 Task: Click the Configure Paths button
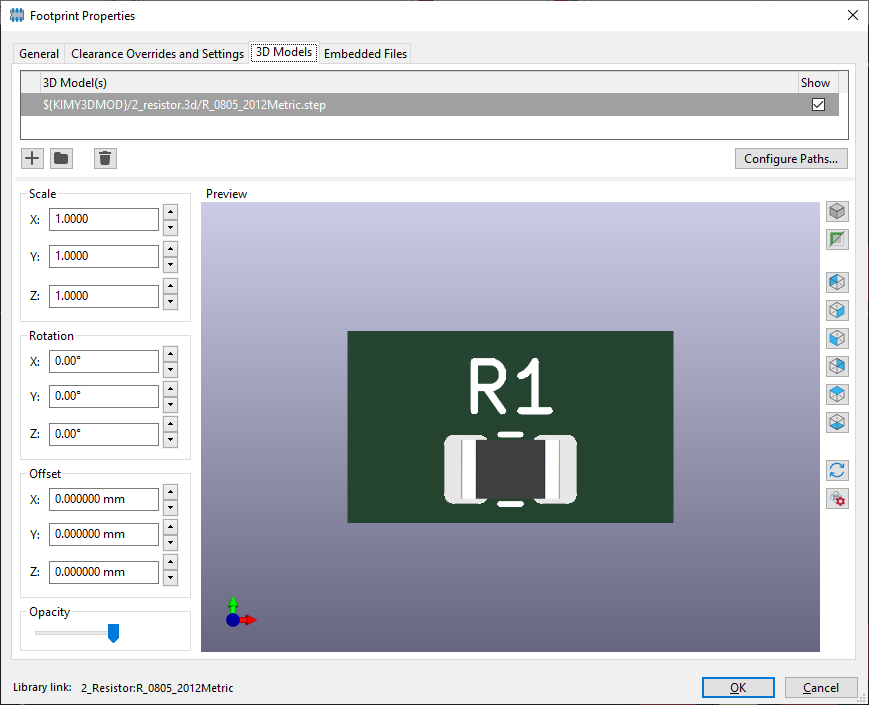point(791,159)
